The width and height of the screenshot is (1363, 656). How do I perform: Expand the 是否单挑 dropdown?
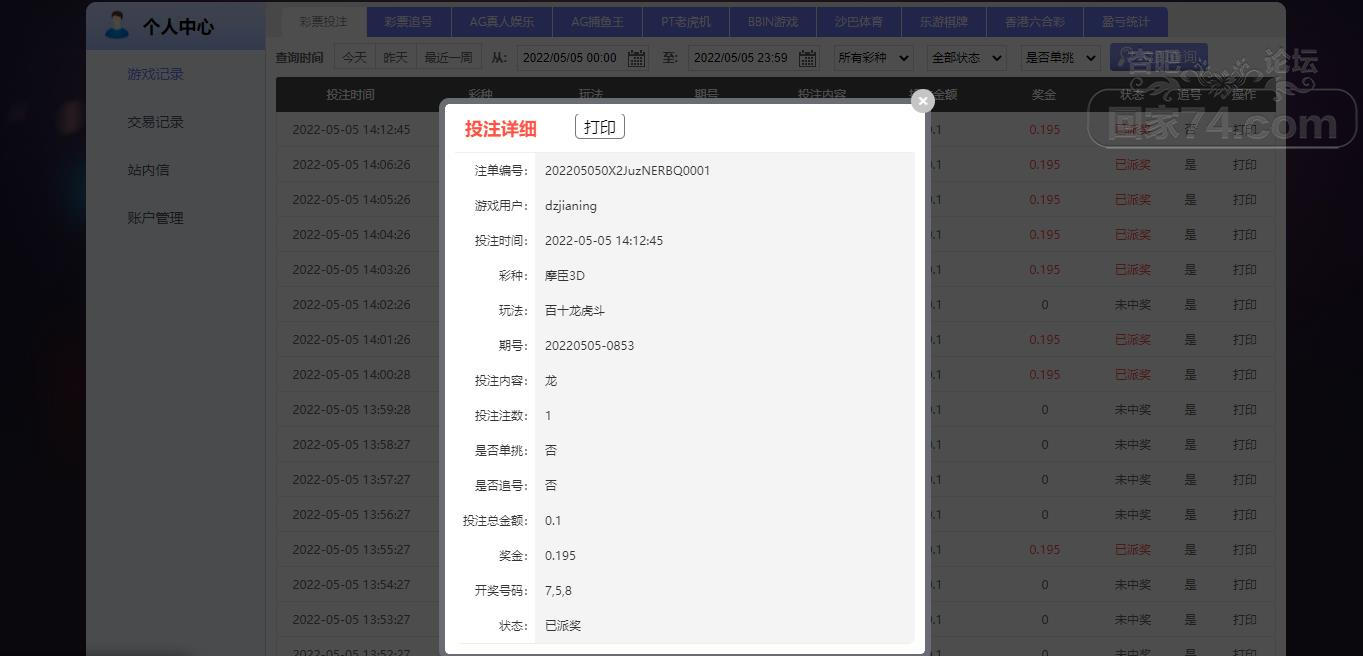(x=1060, y=58)
